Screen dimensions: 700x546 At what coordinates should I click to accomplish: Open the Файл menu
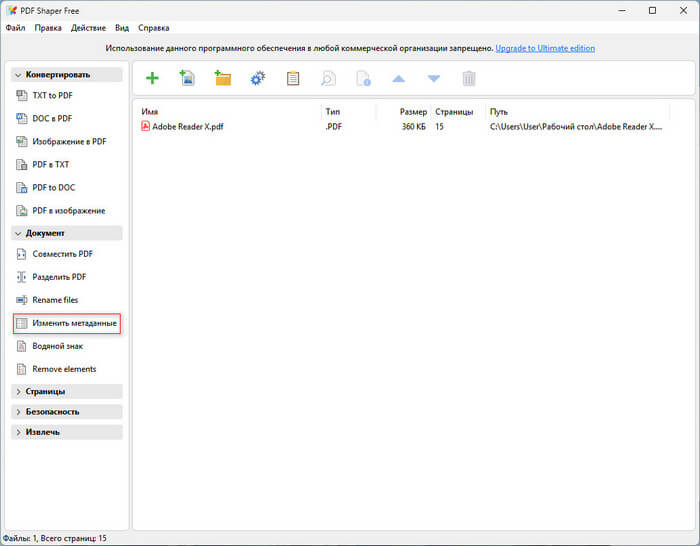pyautogui.click(x=15, y=28)
